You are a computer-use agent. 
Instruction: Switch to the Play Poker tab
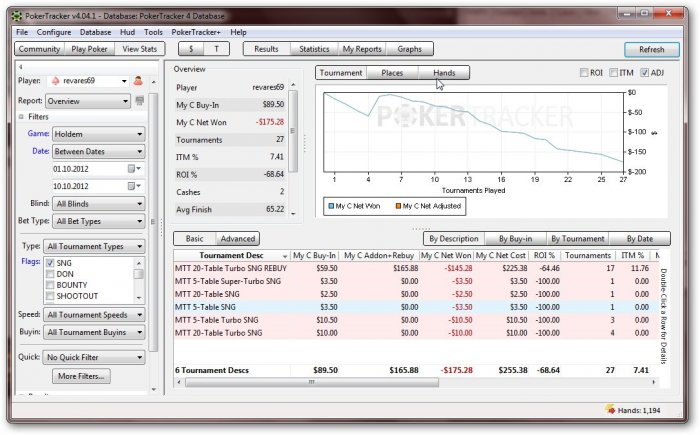(x=89, y=49)
